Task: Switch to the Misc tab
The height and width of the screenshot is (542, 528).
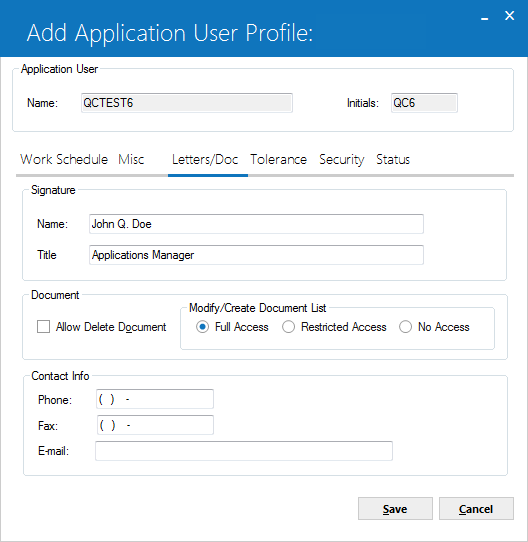Action: 131,159
